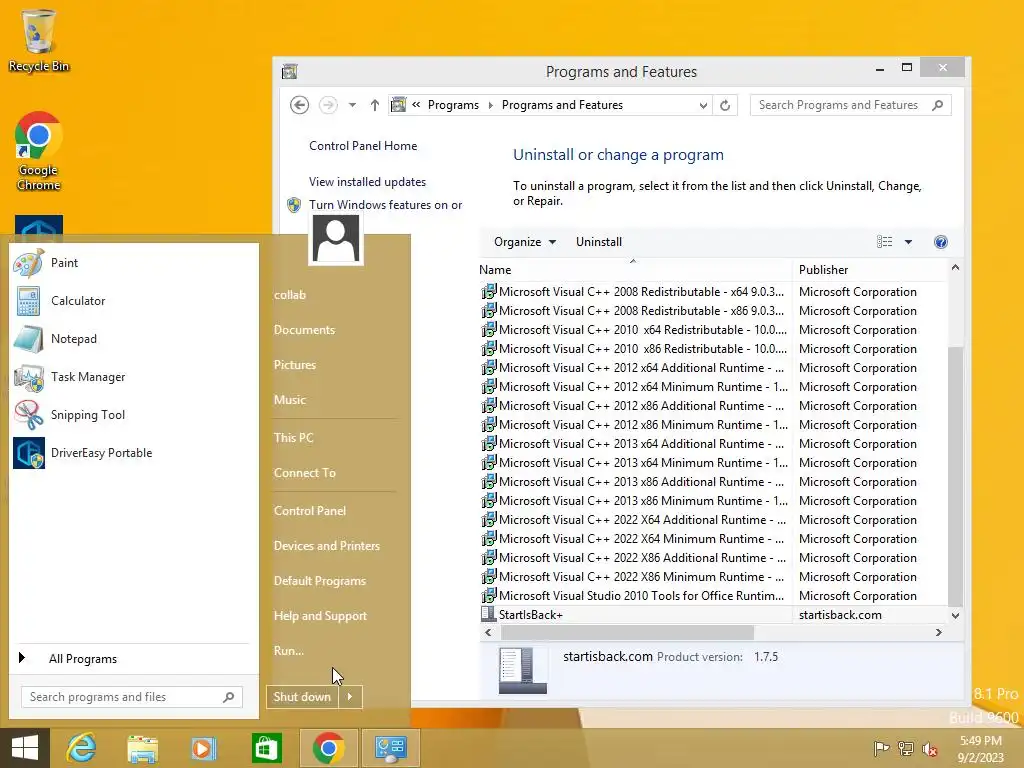Open address bar history dropdown
Screen dimensions: 1024x768
[x=703, y=105]
